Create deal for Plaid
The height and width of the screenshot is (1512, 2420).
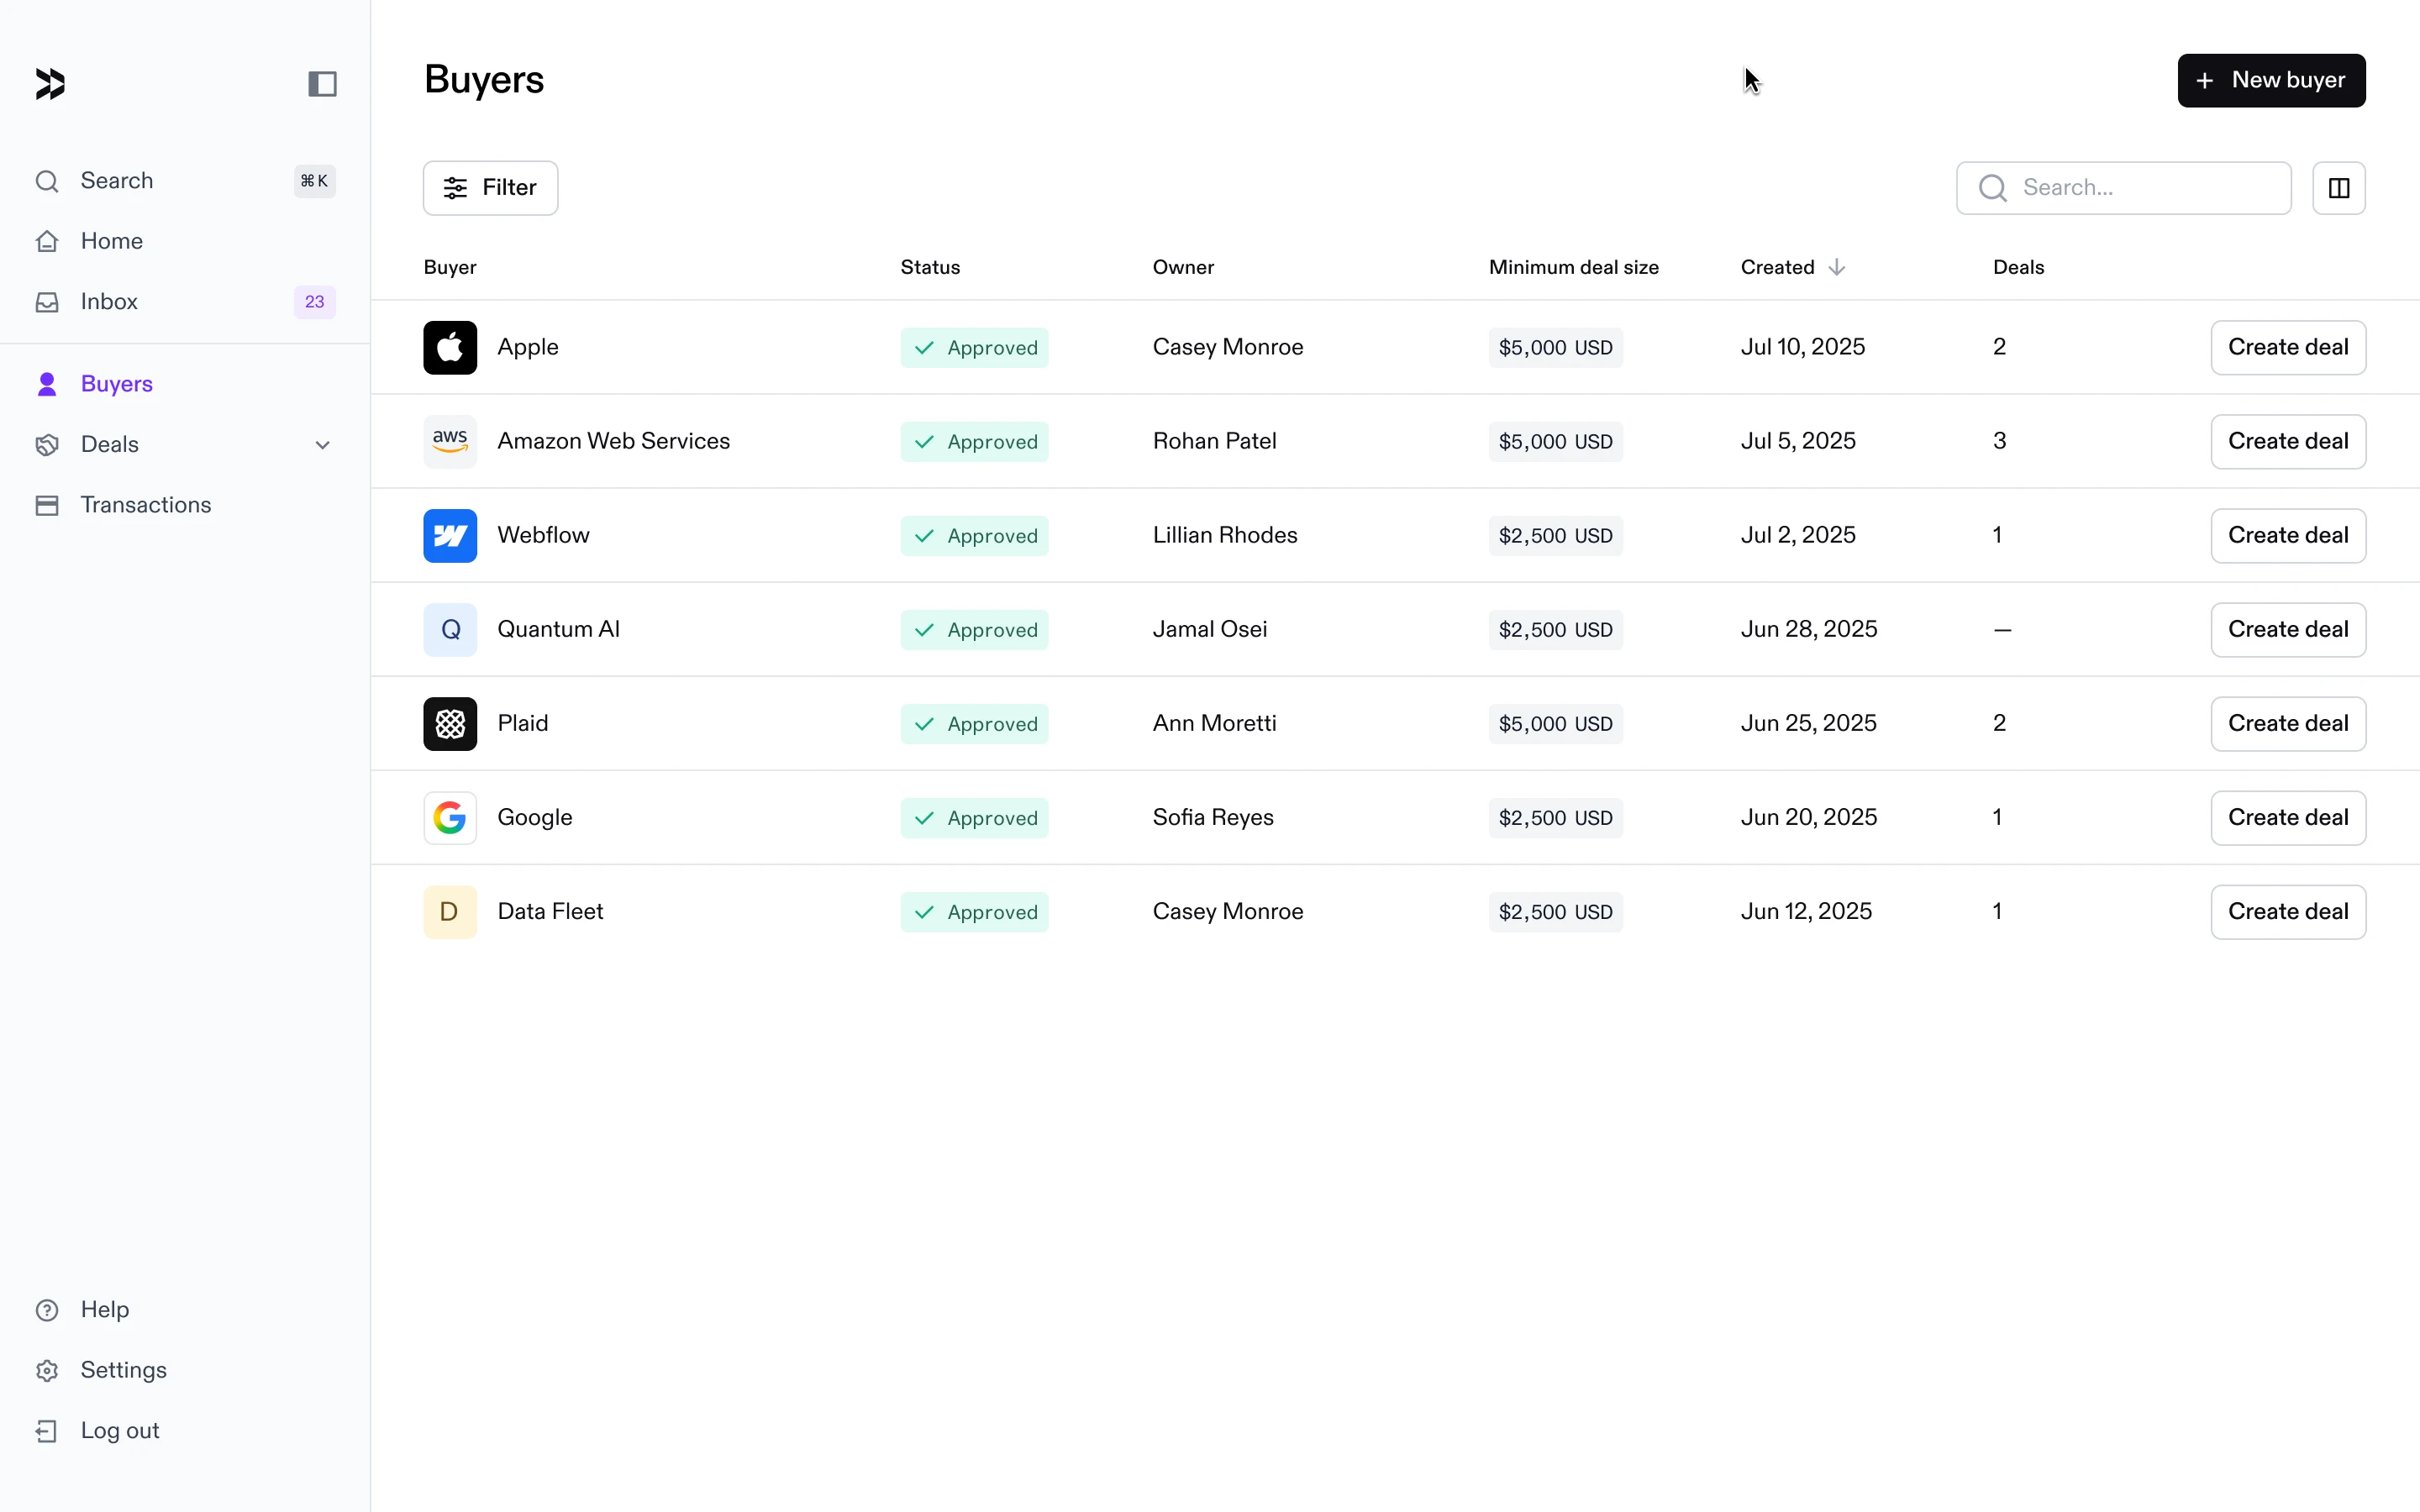tap(2288, 723)
